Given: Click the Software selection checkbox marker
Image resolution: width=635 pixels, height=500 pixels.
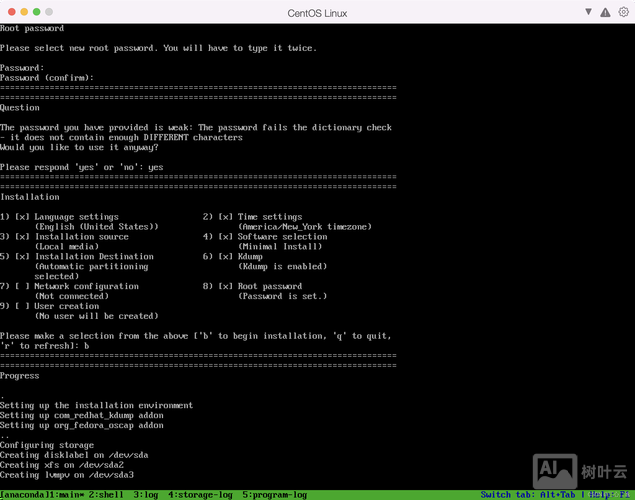Looking at the screenshot, I should 226,236.
